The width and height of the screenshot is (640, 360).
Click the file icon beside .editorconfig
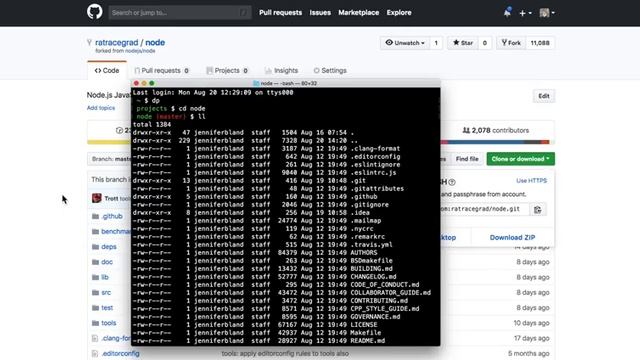tap(95, 353)
